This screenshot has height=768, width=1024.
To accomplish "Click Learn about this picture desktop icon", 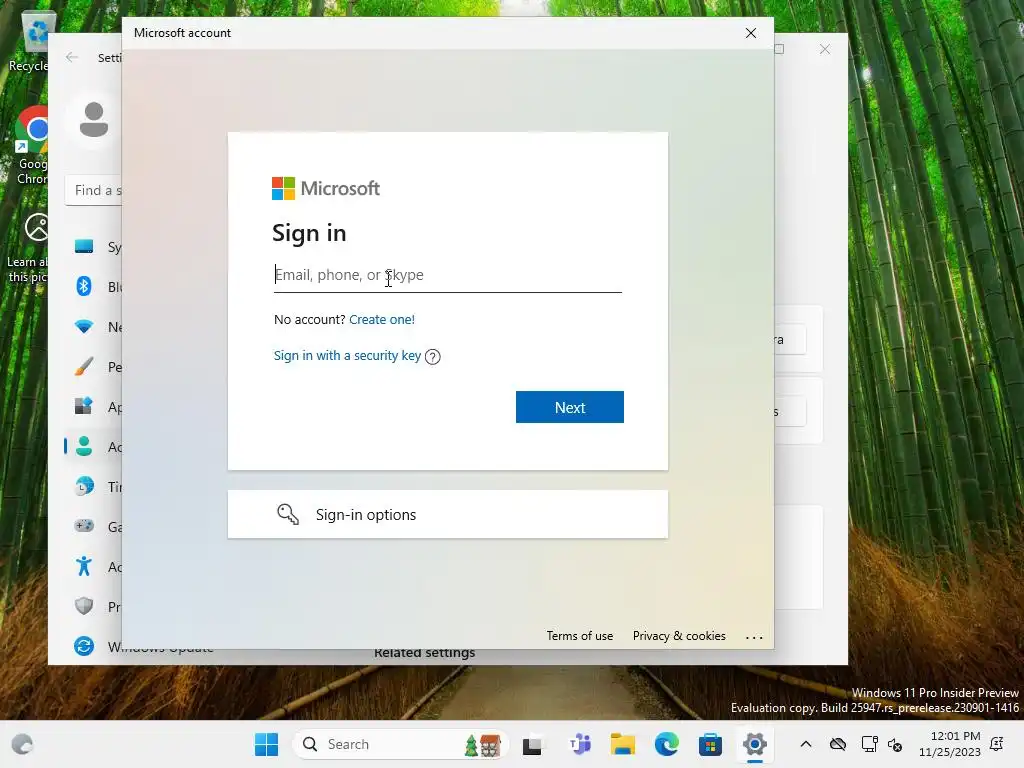I will (x=27, y=248).
